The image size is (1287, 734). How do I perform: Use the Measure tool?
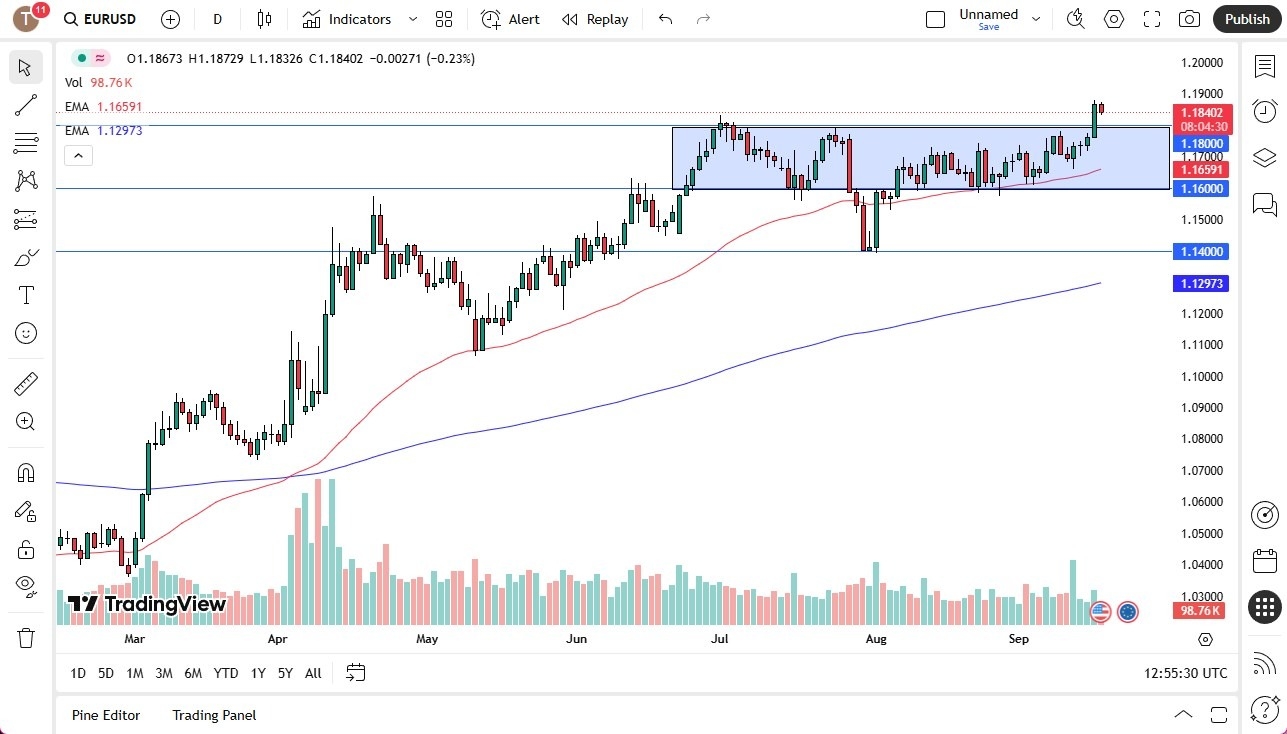click(26, 383)
